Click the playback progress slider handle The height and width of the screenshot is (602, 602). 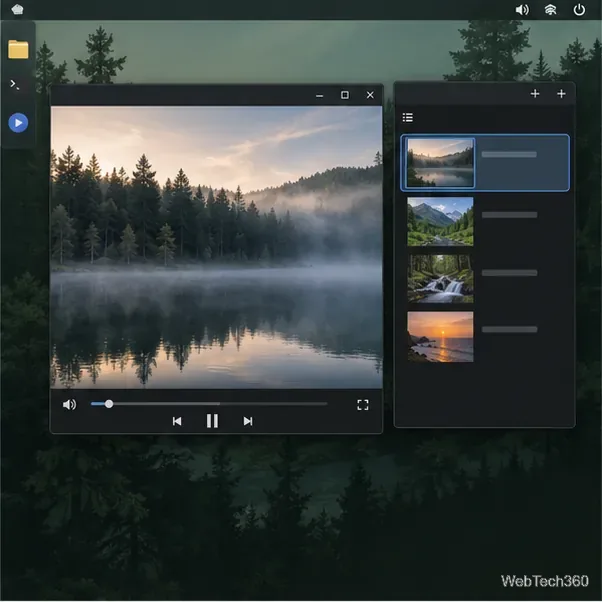coord(109,404)
